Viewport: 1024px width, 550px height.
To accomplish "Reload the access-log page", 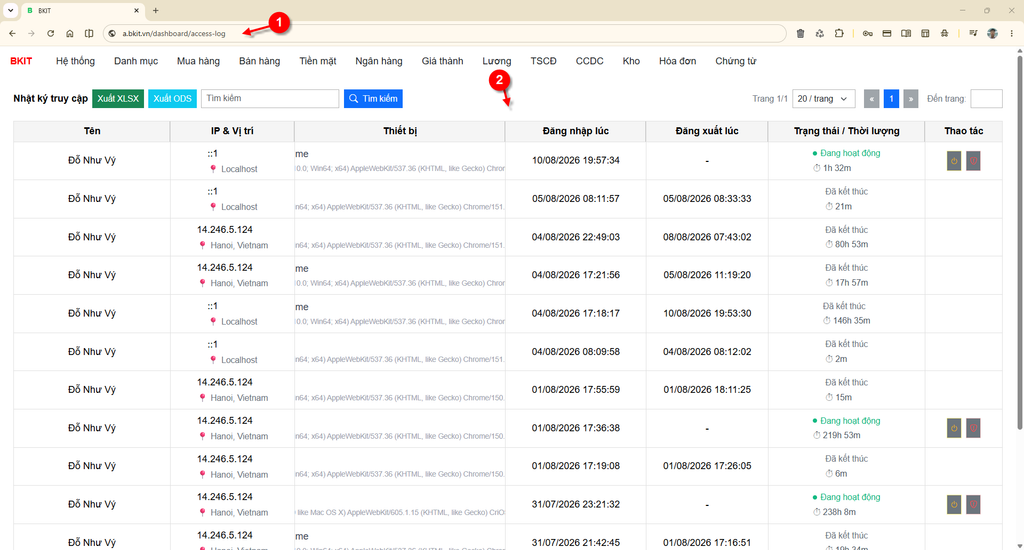I will tap(50, 33).
